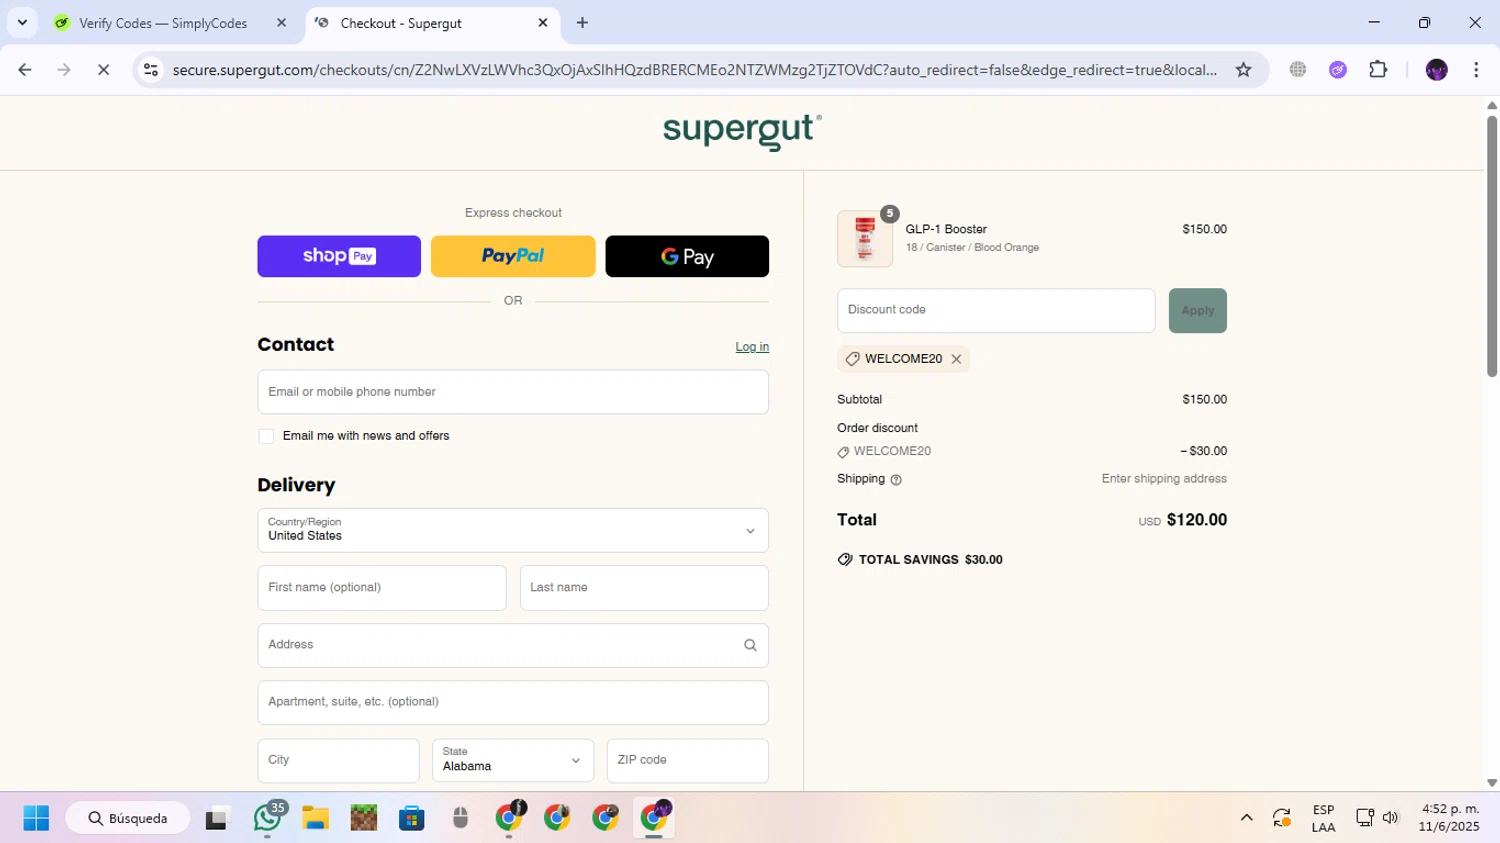Remove the WELCOME20 discount code tag
The height and width of the screenshot is (843, 1500).
point(956,359)
